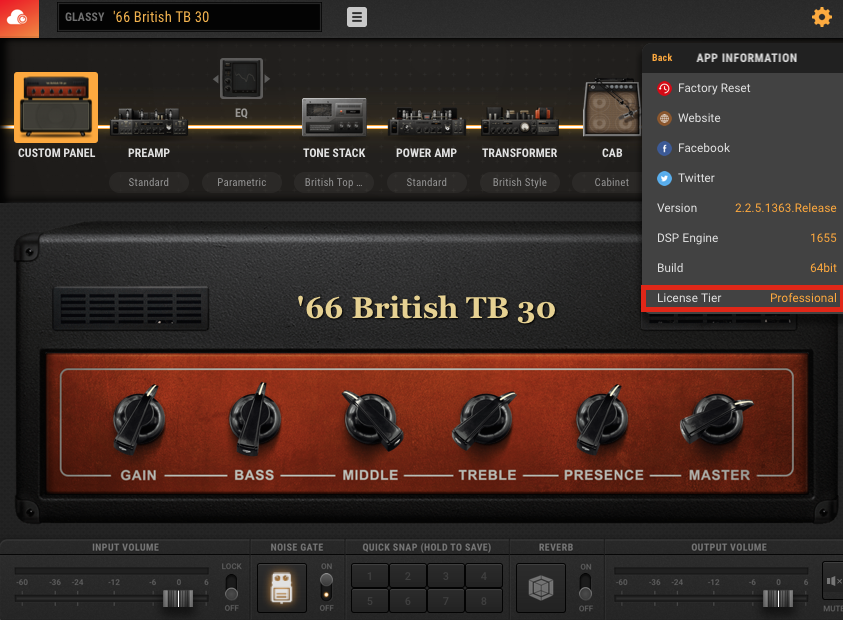Toggle the Noise Gate on/off switch
Screen dimensions: 843x620
click(x=326, y=587)
